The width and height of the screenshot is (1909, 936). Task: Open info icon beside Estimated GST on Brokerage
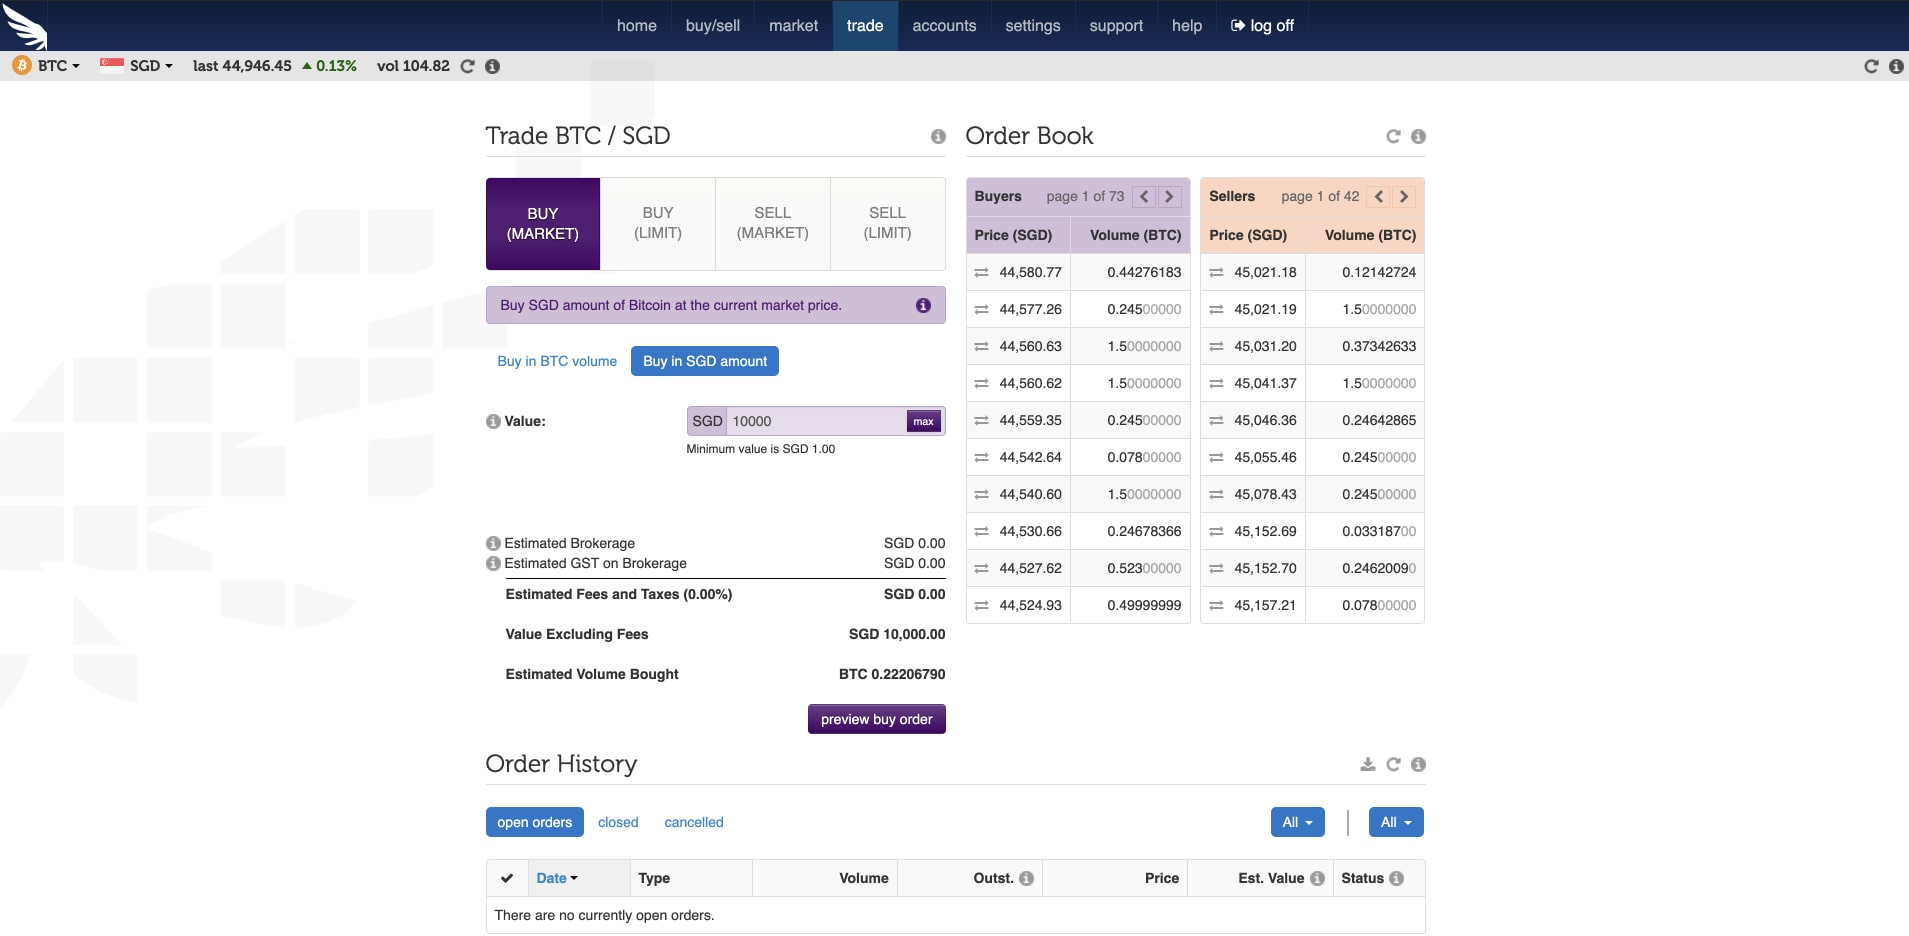(x=493, y=563)
